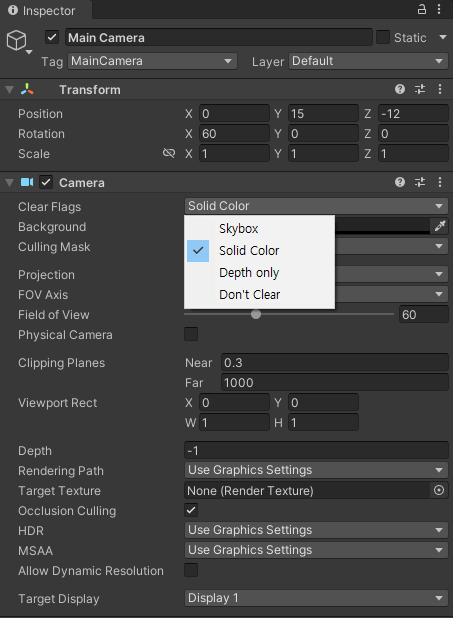453x618 pixels.
Task: Click Viewport Rect W field
Action: tap(234, 423)
